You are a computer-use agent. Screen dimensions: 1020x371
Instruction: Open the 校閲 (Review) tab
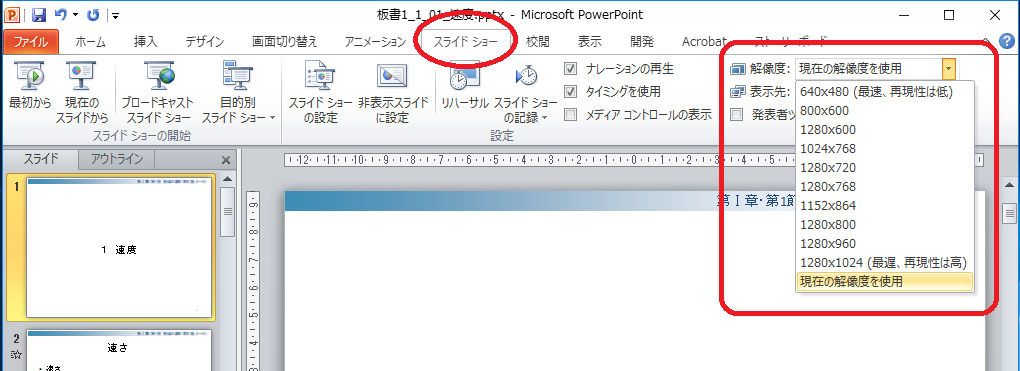click(x=538, y=42)
